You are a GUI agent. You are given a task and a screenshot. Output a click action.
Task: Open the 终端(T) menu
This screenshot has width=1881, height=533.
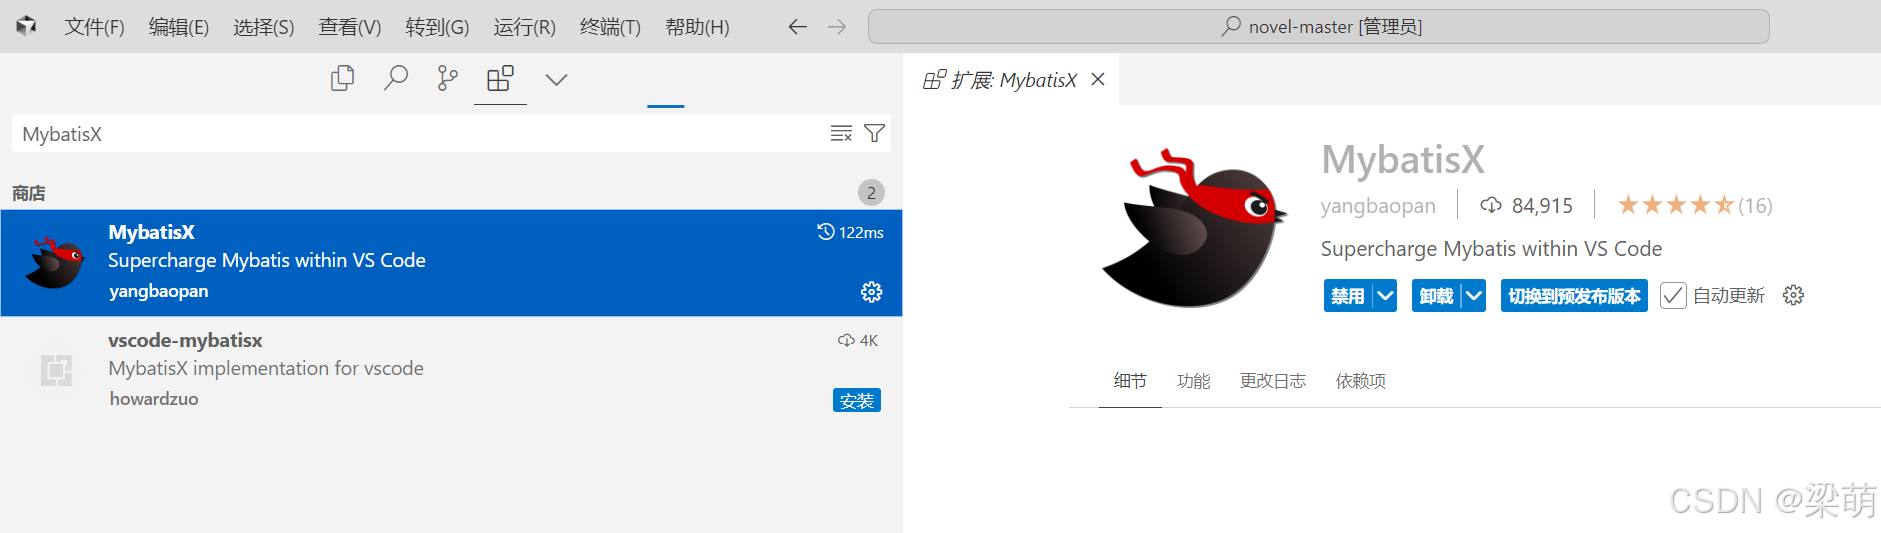pos(610,27)
